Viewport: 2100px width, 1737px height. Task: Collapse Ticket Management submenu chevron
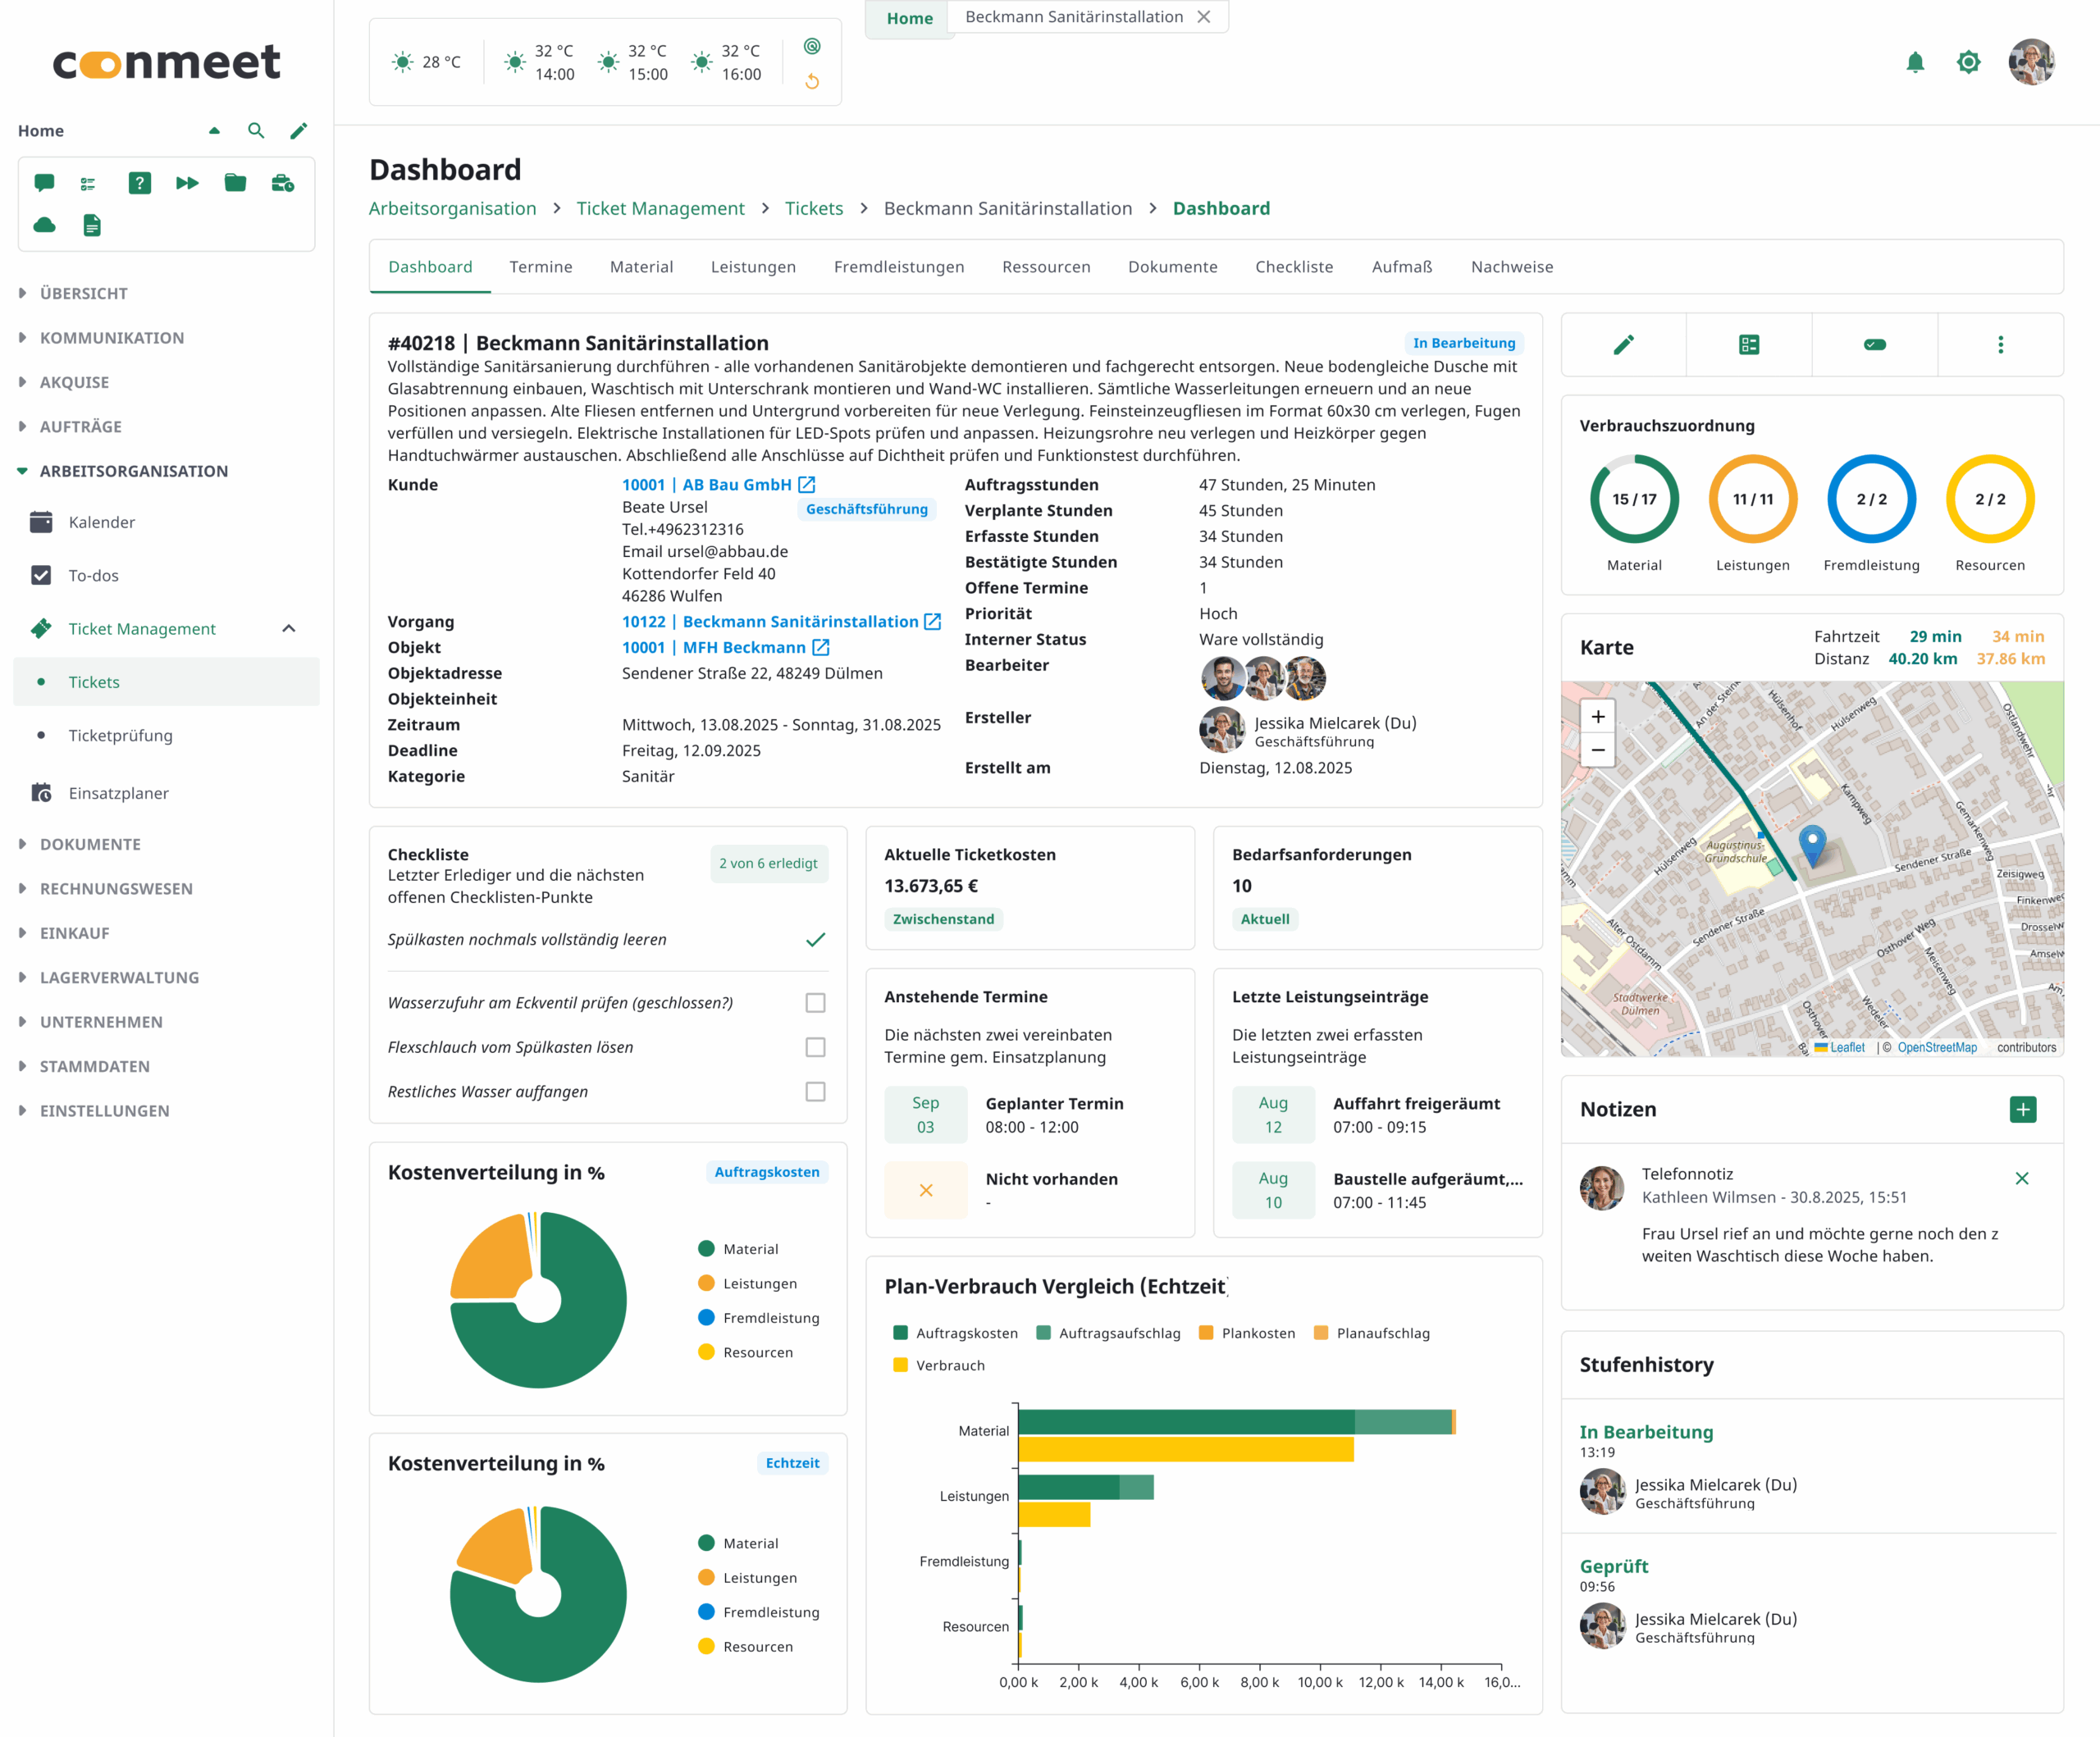289,629
